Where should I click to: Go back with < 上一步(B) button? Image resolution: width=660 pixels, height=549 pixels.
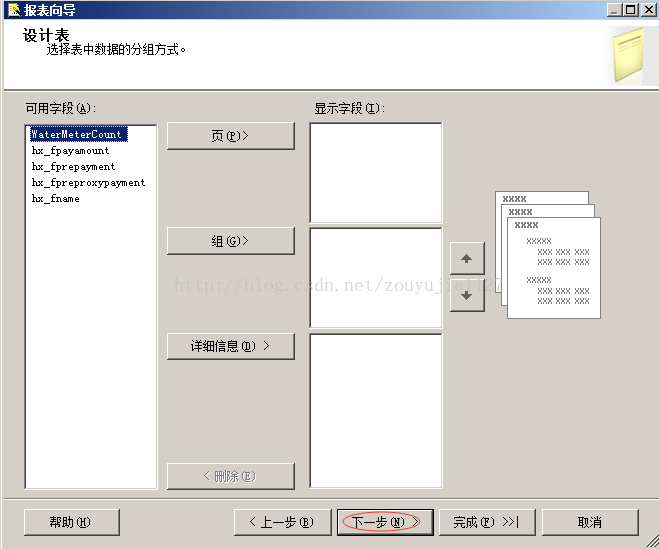click(x=282, y=522)
